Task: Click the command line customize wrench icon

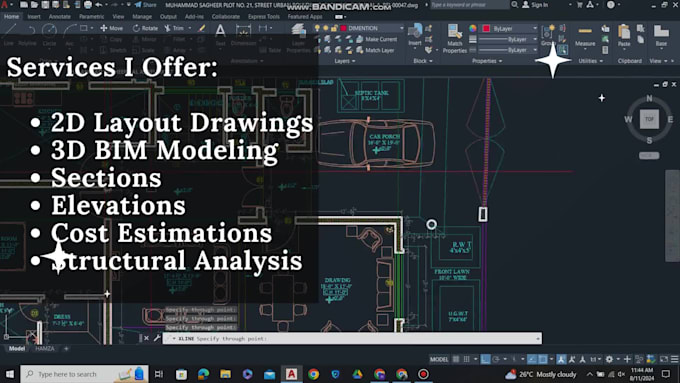Action: [157, 338]
